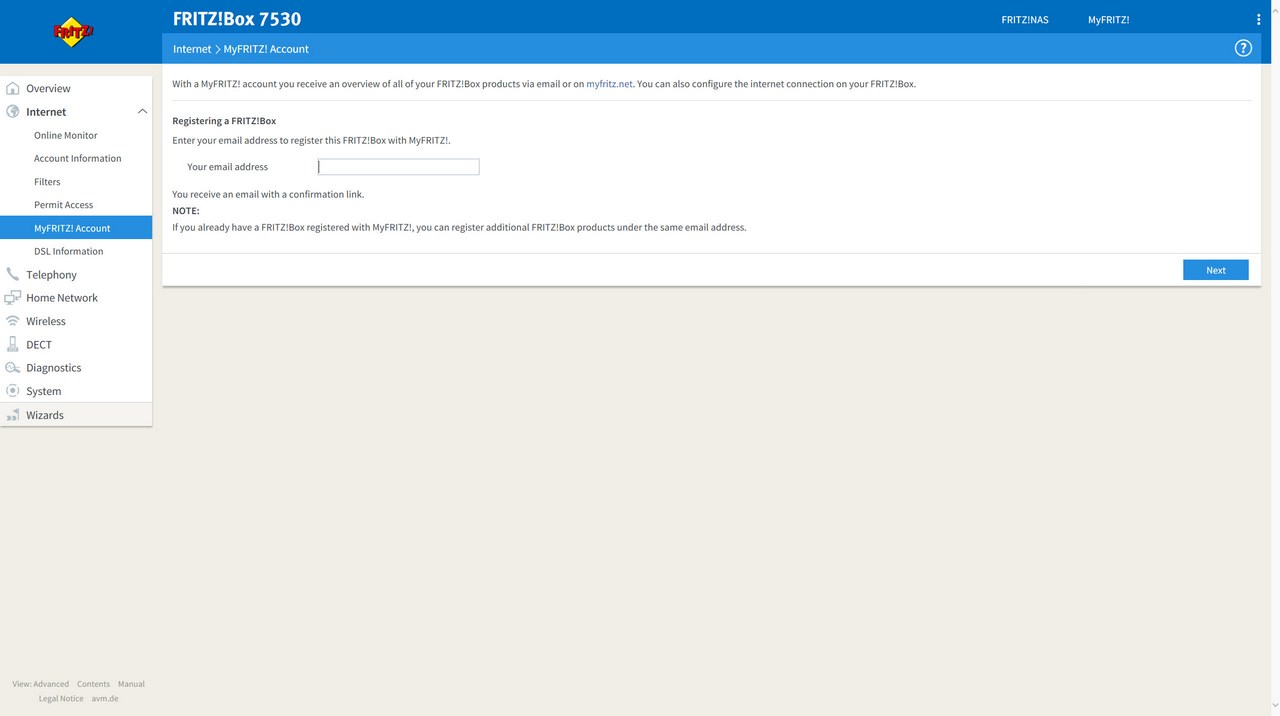
Task: Click the Wizards icon
Action: [x=12, y=415]
